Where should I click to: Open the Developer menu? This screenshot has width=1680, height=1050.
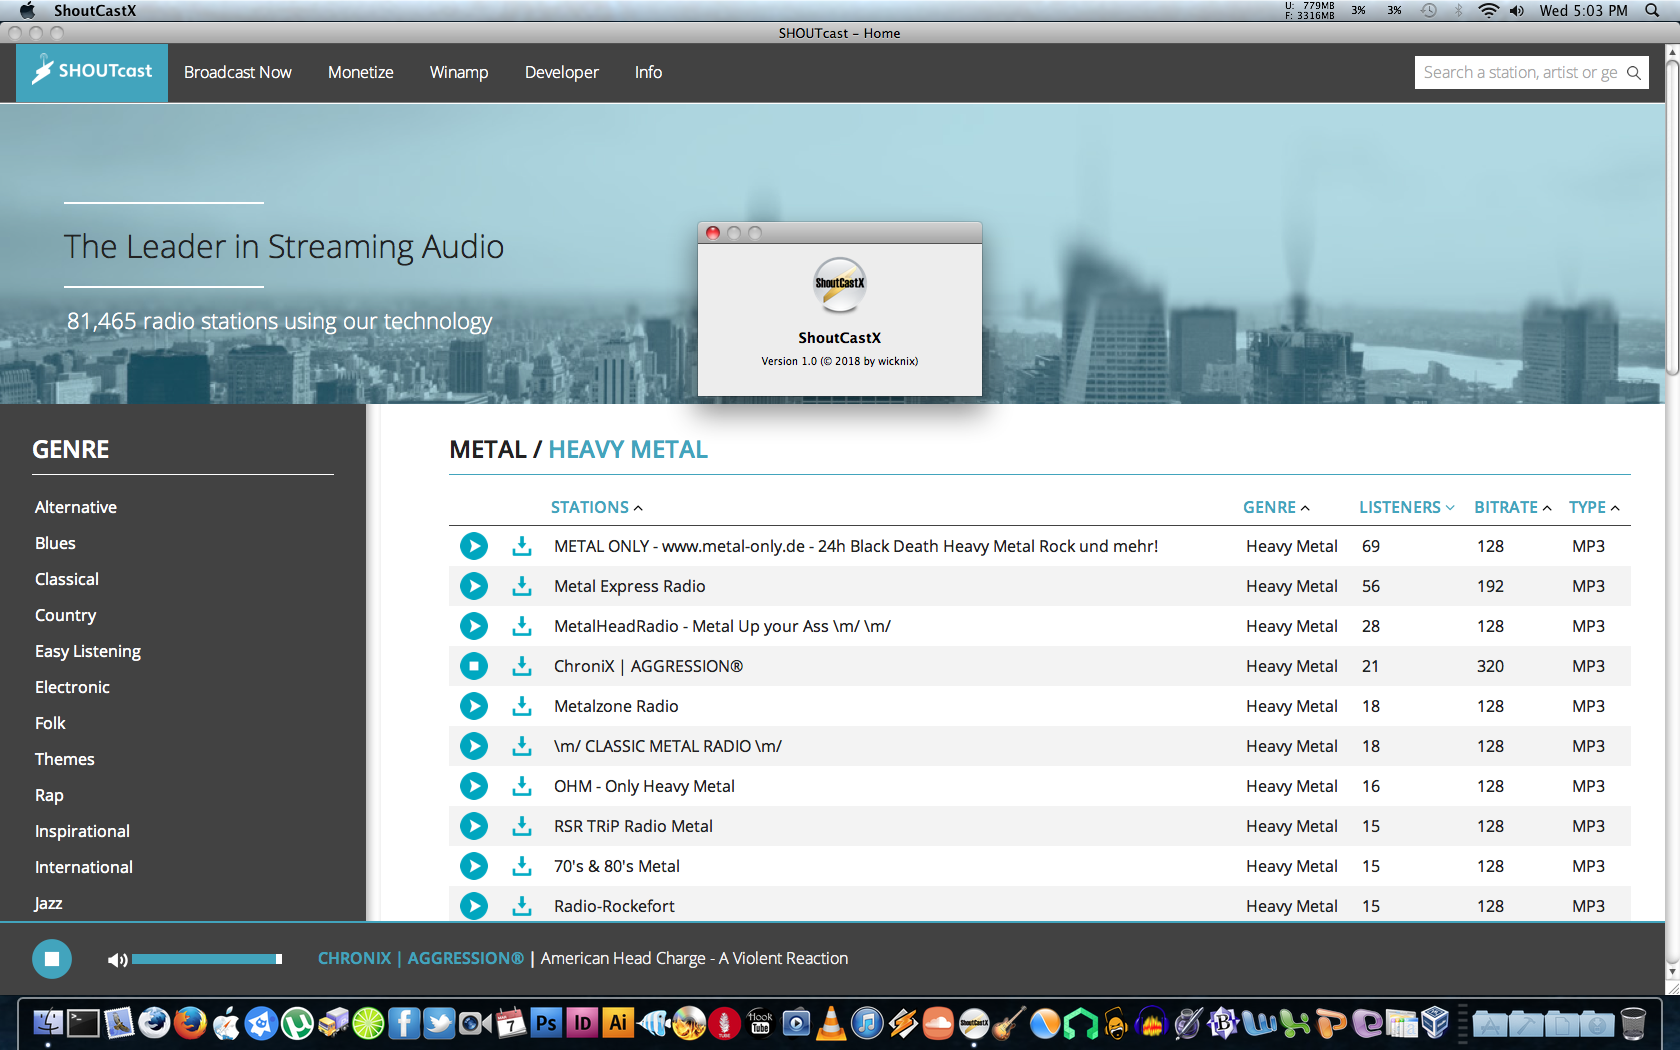click(562, 72)
